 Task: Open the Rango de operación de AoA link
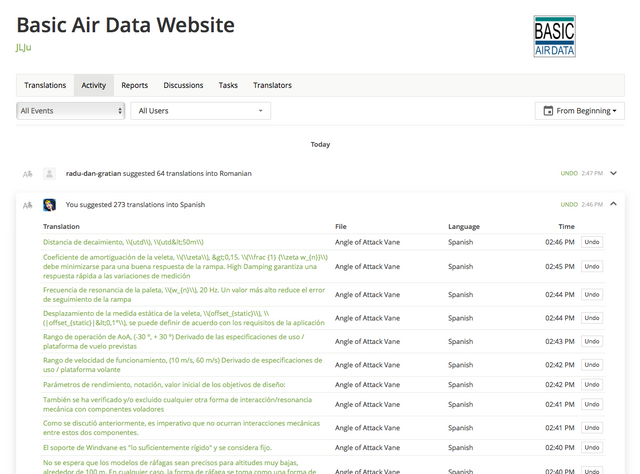point(173,341)
